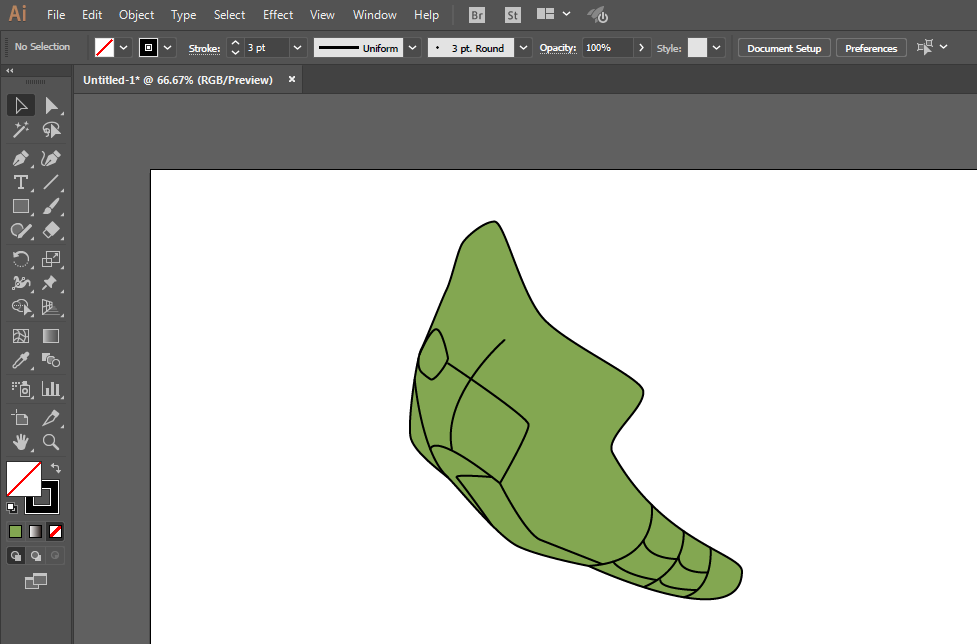This screenshot has width=977, height=644.
Task: Open the Object menu
Action: 136,15
